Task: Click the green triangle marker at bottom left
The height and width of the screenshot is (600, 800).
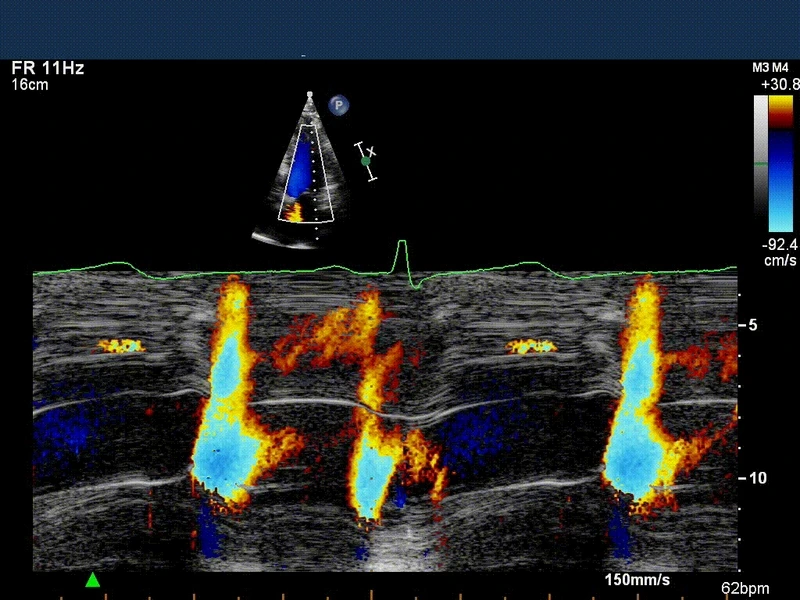Action: point(93,579)
